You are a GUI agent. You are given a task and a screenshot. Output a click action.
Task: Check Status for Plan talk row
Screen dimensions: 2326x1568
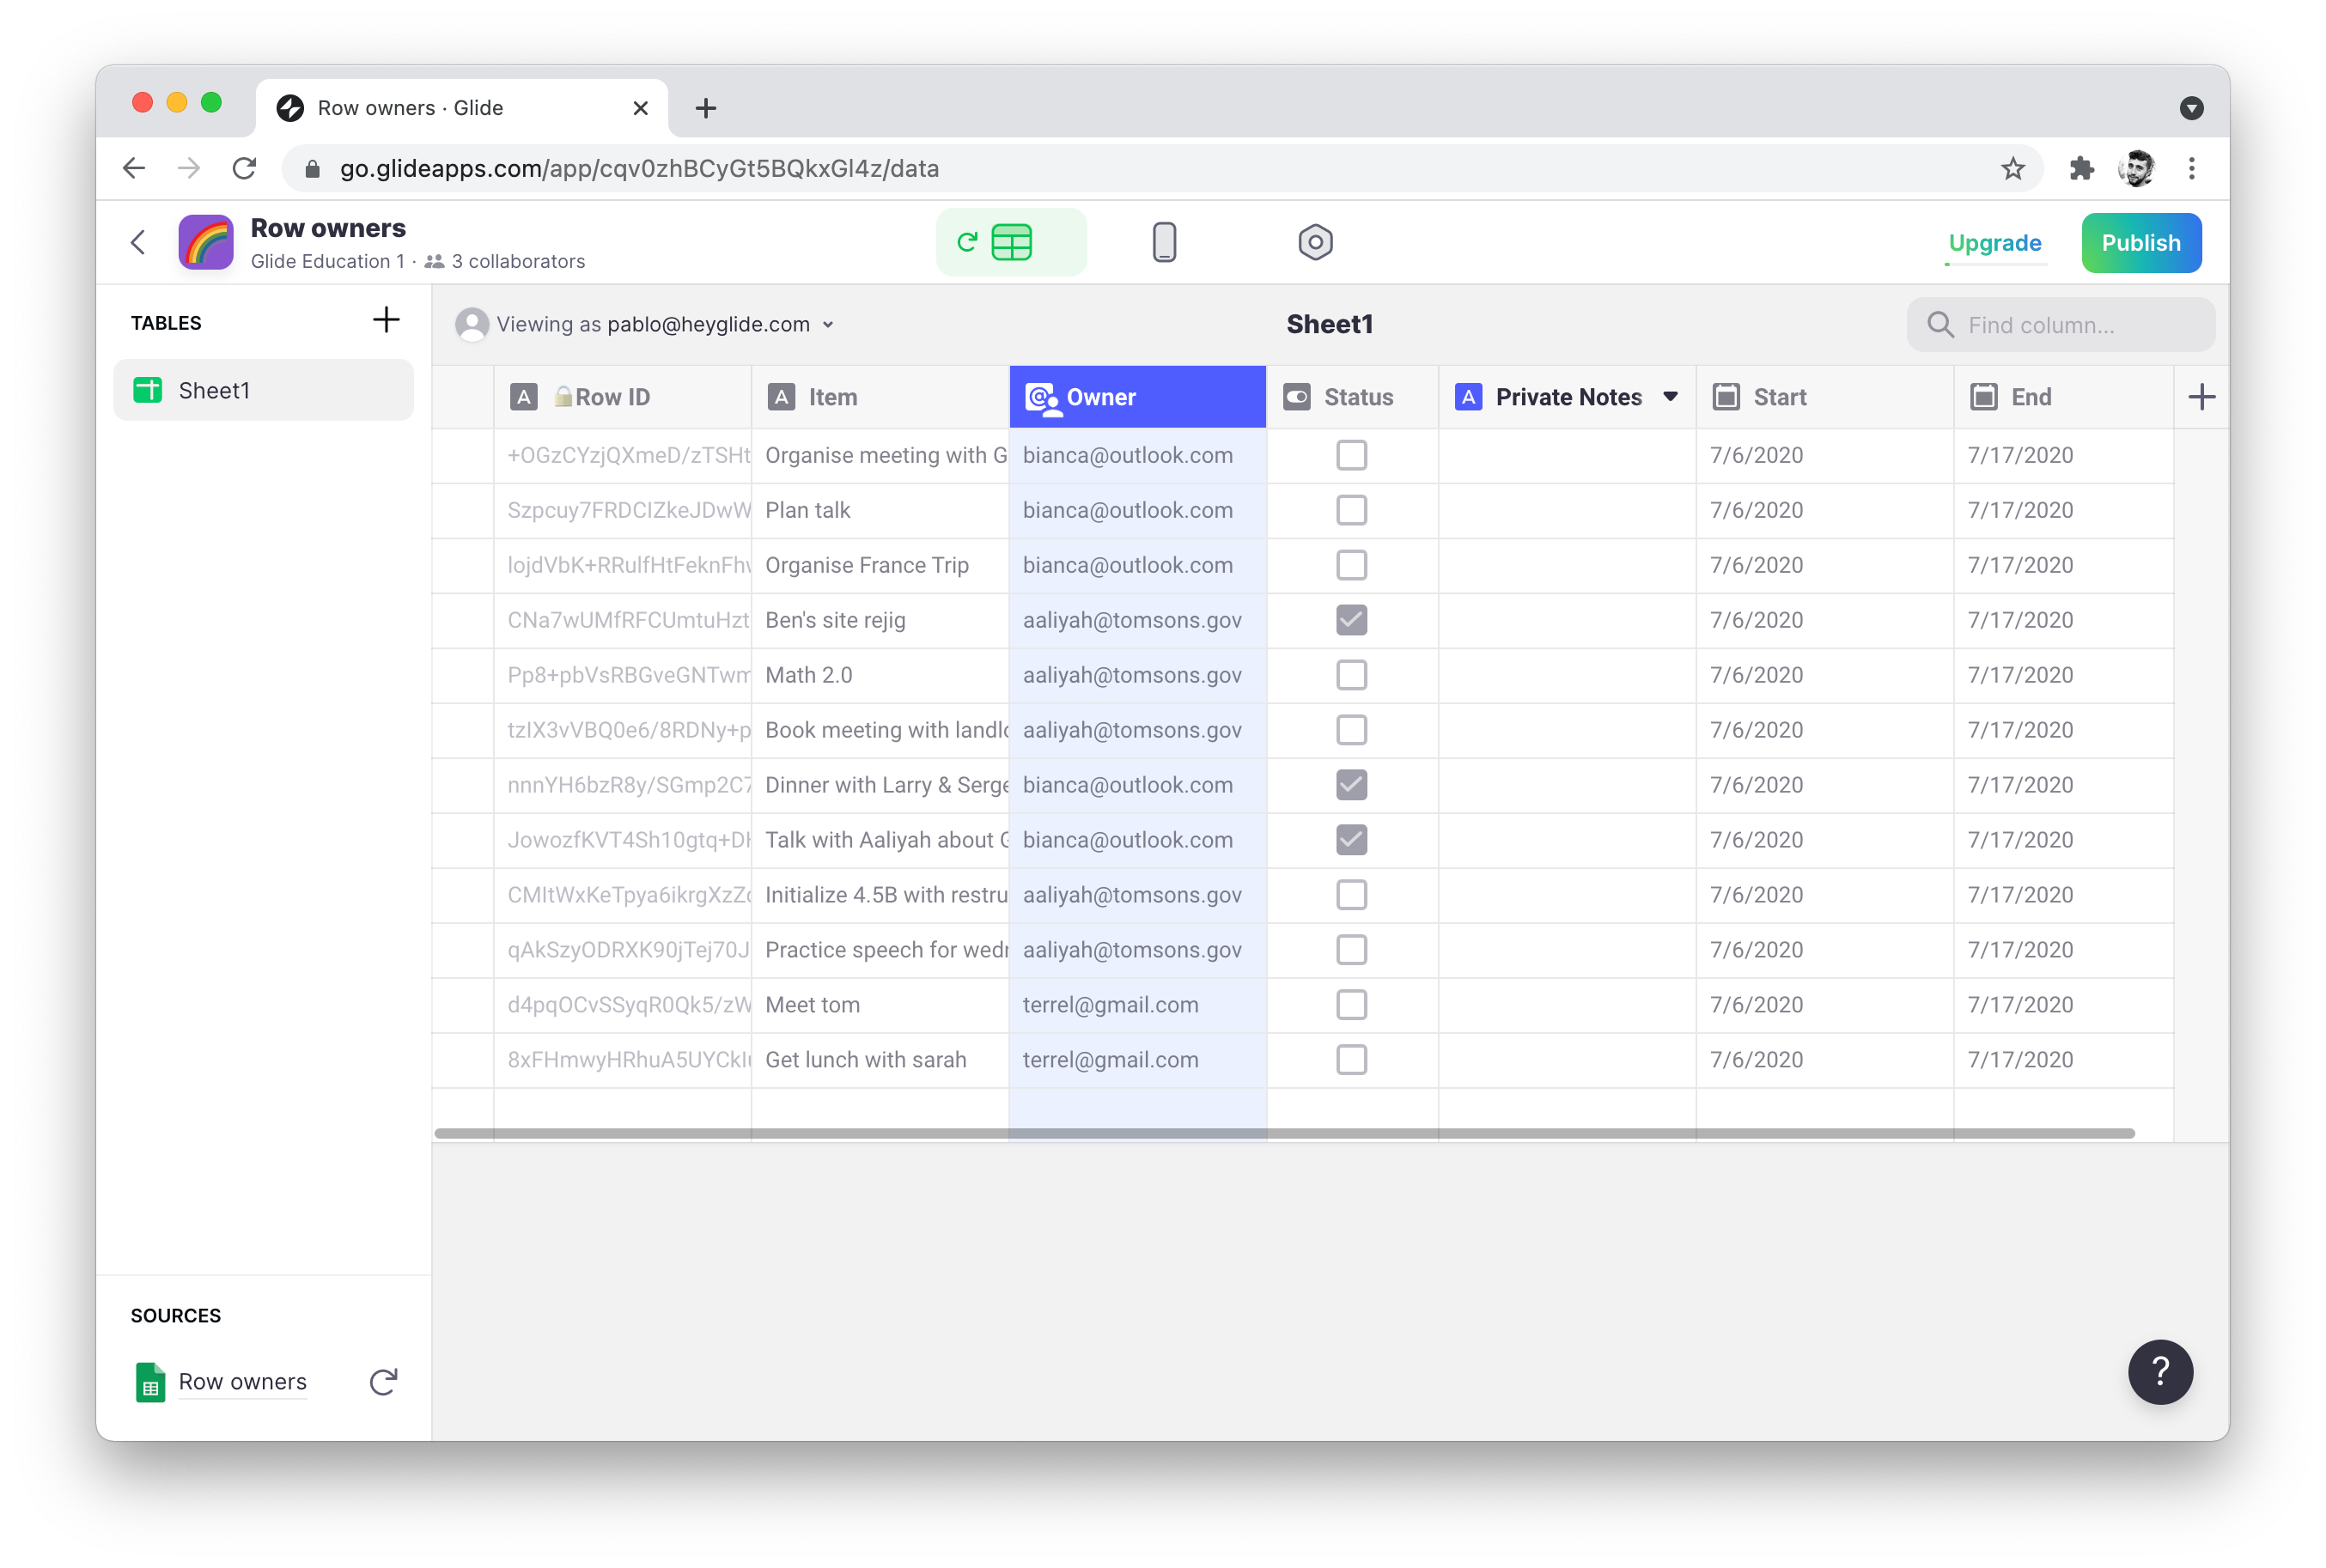[1351, 510]
